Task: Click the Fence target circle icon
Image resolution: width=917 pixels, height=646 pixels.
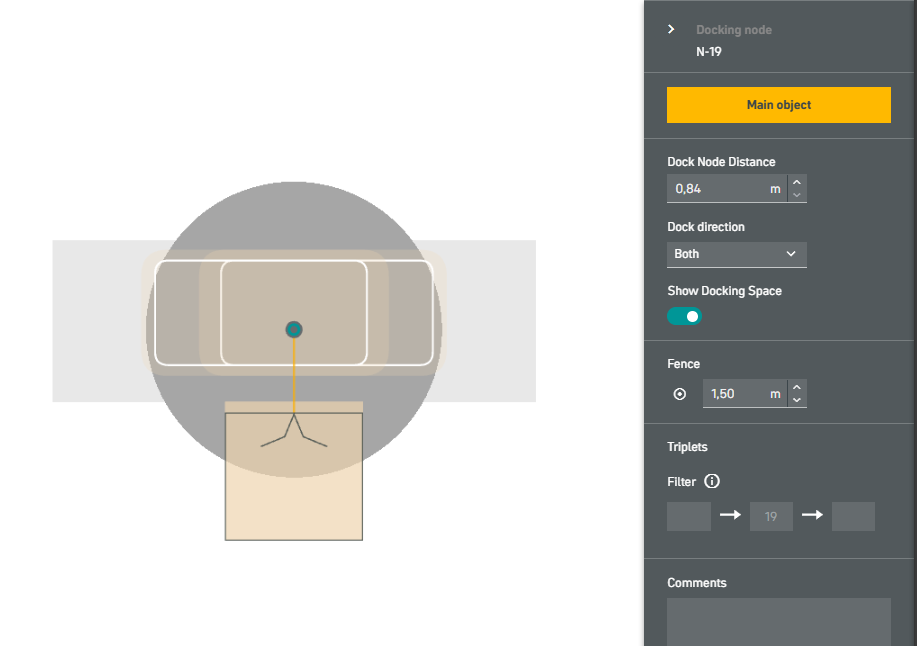Action: [x=680, y=394]
